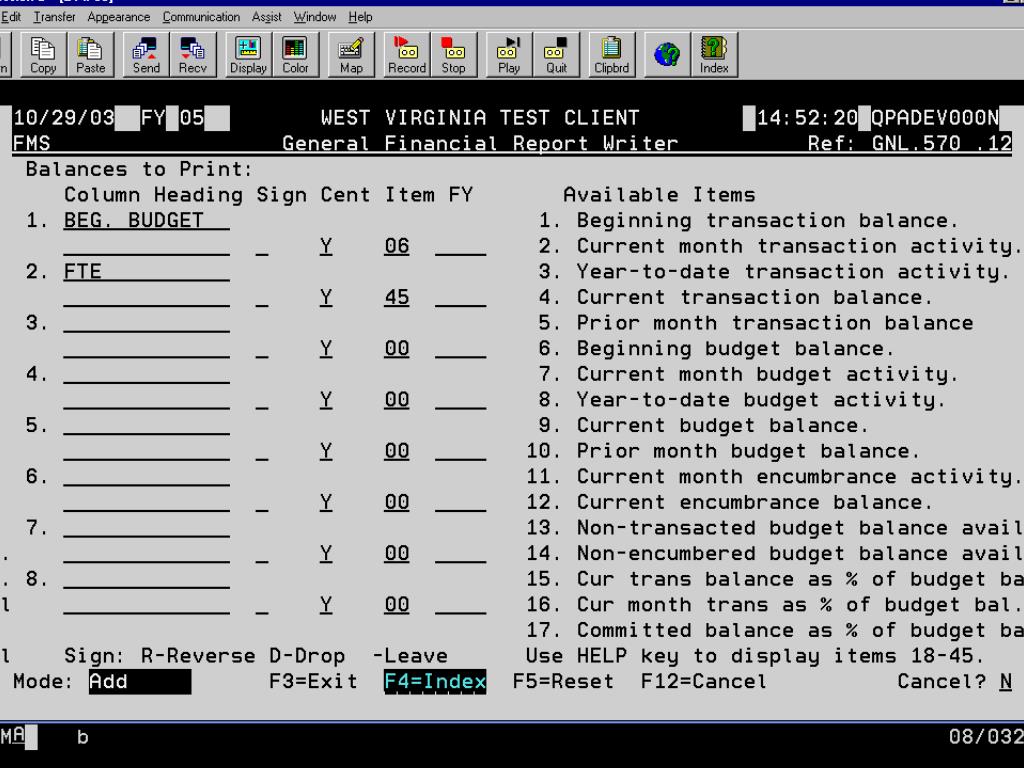Click the Play macro icon
The width and height of the screenshot is (1024, 768).
[509, 56]
